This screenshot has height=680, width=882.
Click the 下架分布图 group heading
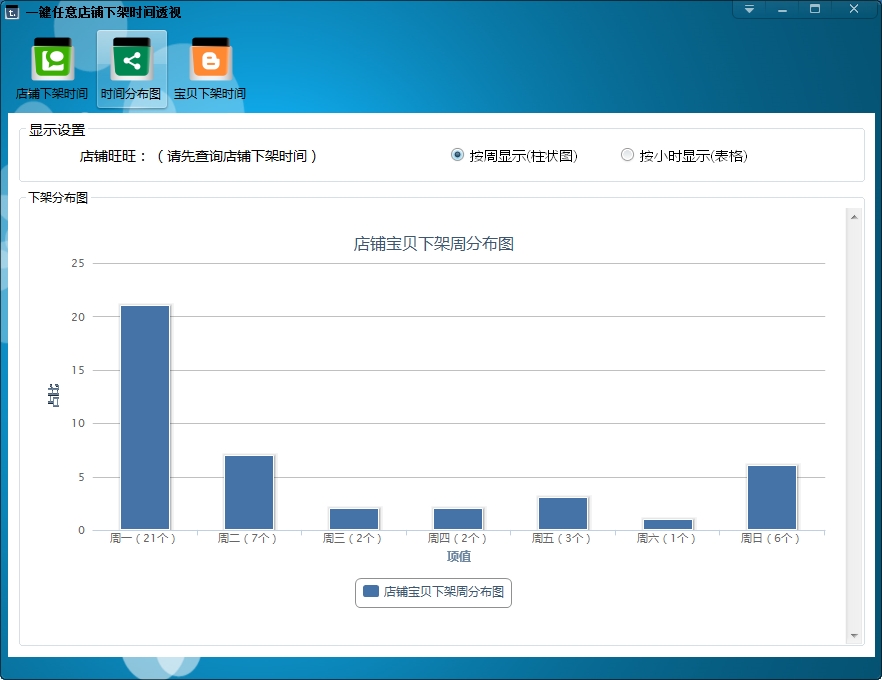(58, 197)
